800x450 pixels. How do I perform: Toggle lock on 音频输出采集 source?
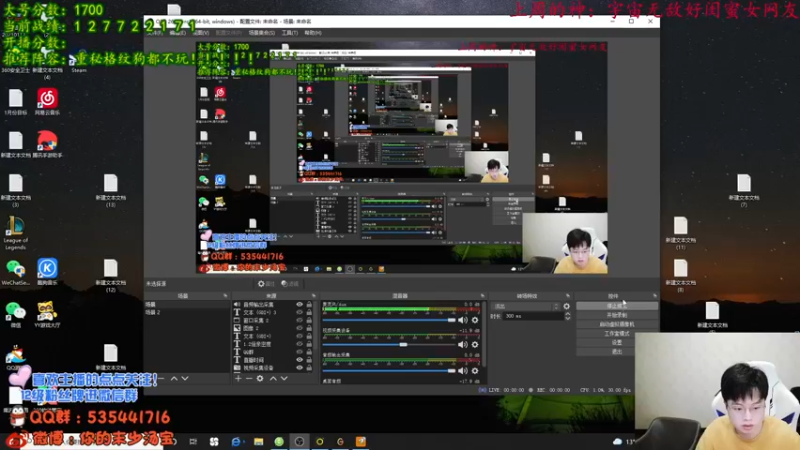point(309,305)
